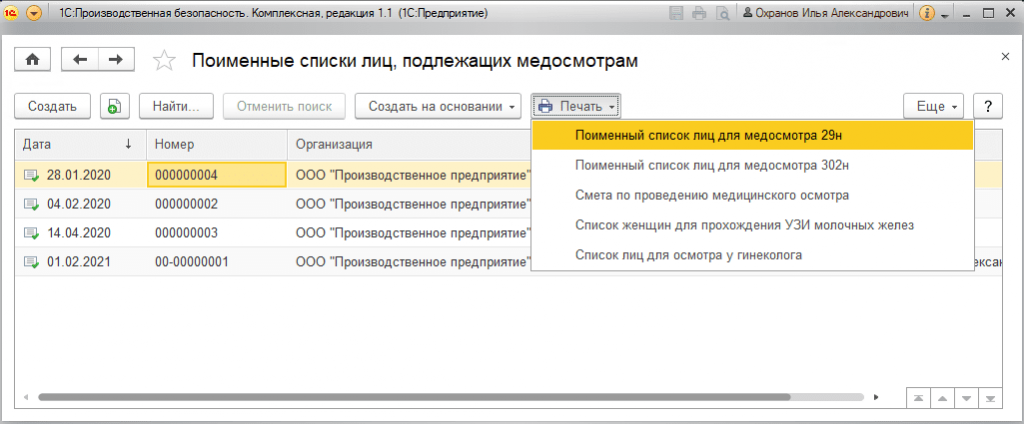The image size is (1024, 424).
Task: Click document icon in 01.02.2021 row
Action: [x=31, y=262]
